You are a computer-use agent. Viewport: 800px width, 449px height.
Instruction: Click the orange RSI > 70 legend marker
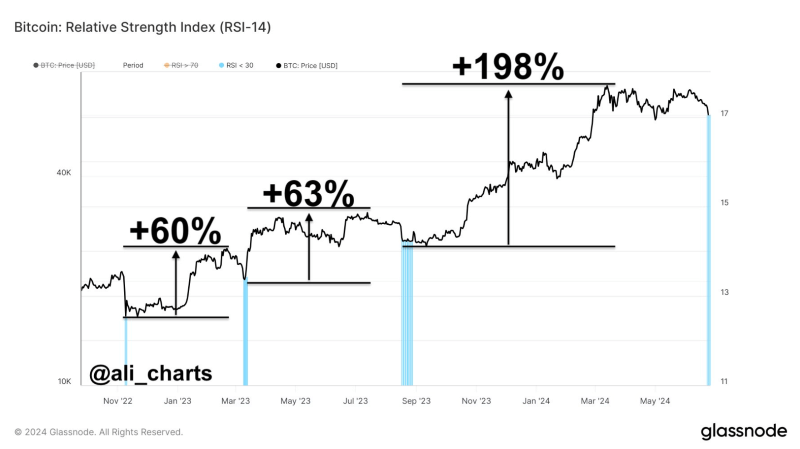tap(166, 65)
